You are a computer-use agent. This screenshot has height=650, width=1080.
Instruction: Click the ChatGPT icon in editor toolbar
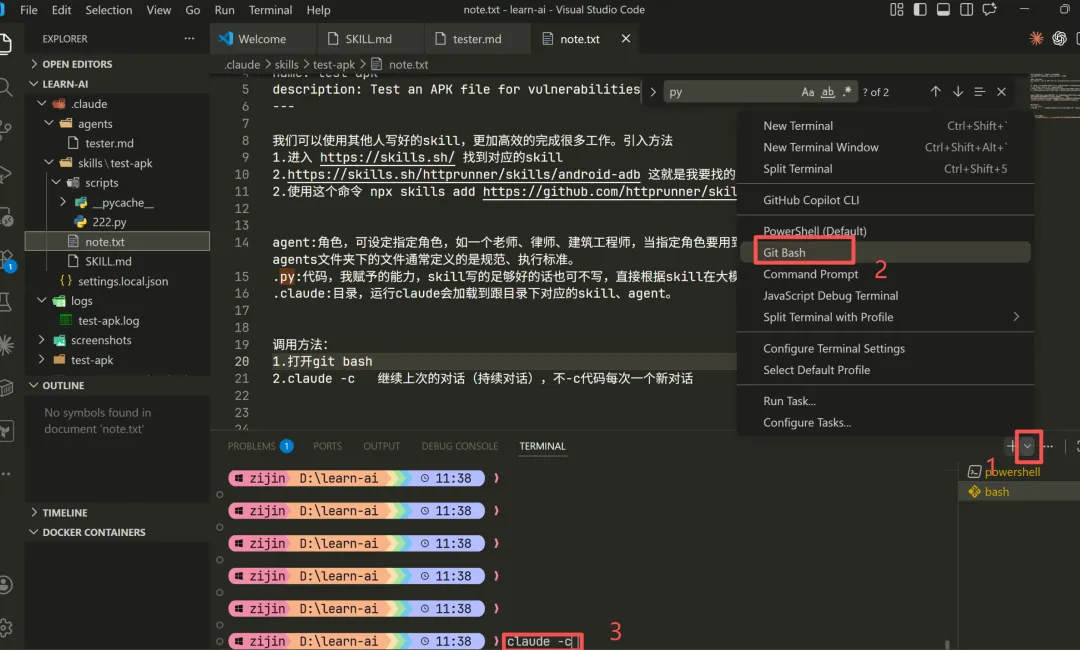click(1059, 39)
